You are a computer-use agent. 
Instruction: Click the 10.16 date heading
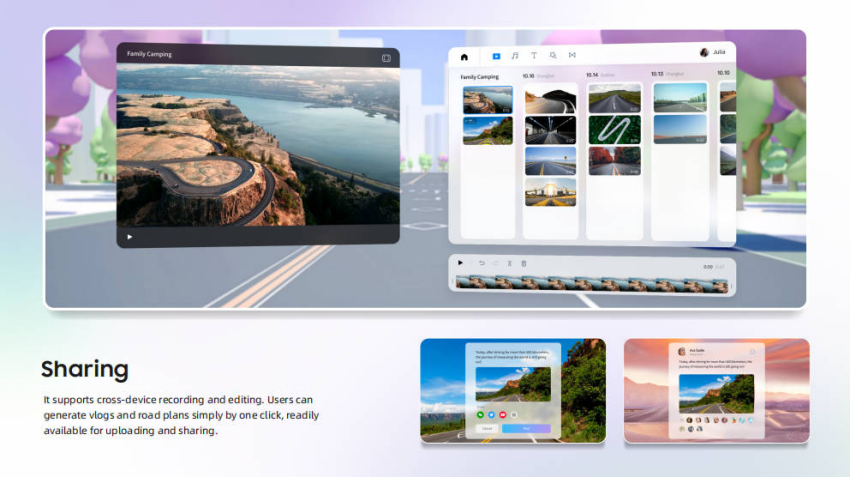[x=528, y=76]
